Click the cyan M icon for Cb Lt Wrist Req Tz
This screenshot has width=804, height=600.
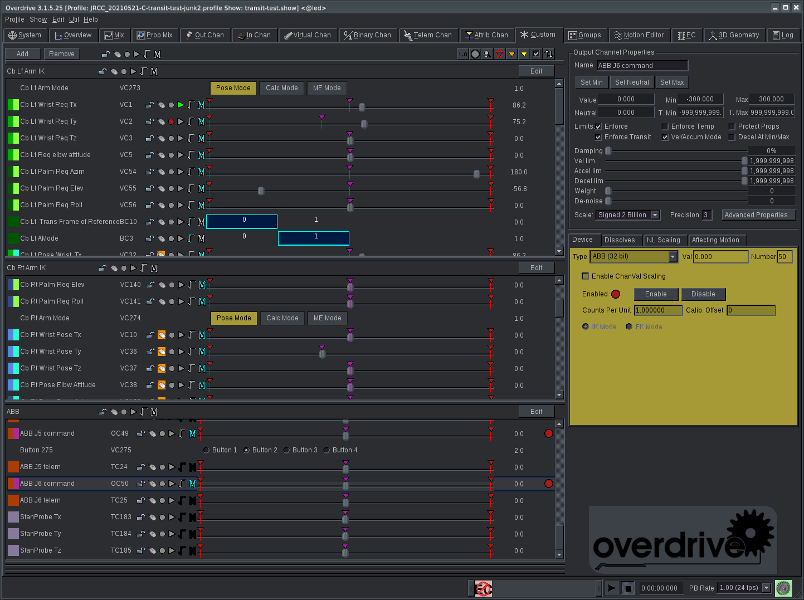pos(201,138)
